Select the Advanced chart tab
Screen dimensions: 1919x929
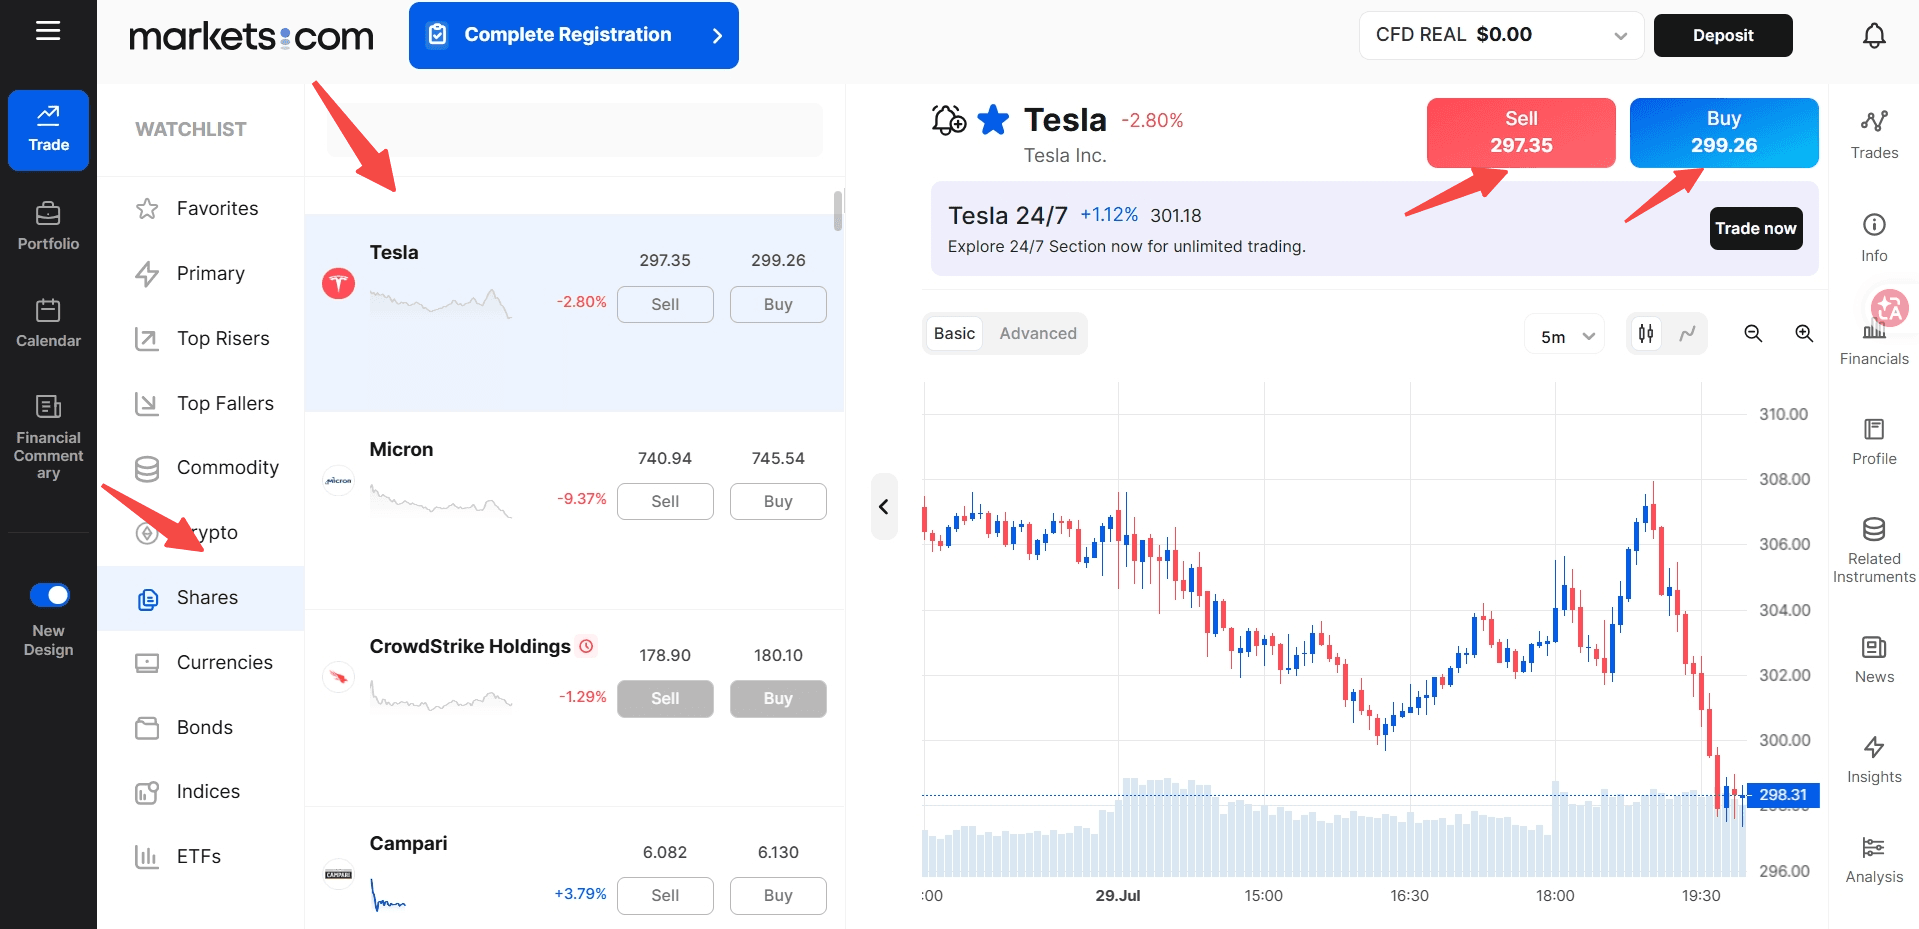[x=1038, y=333]
